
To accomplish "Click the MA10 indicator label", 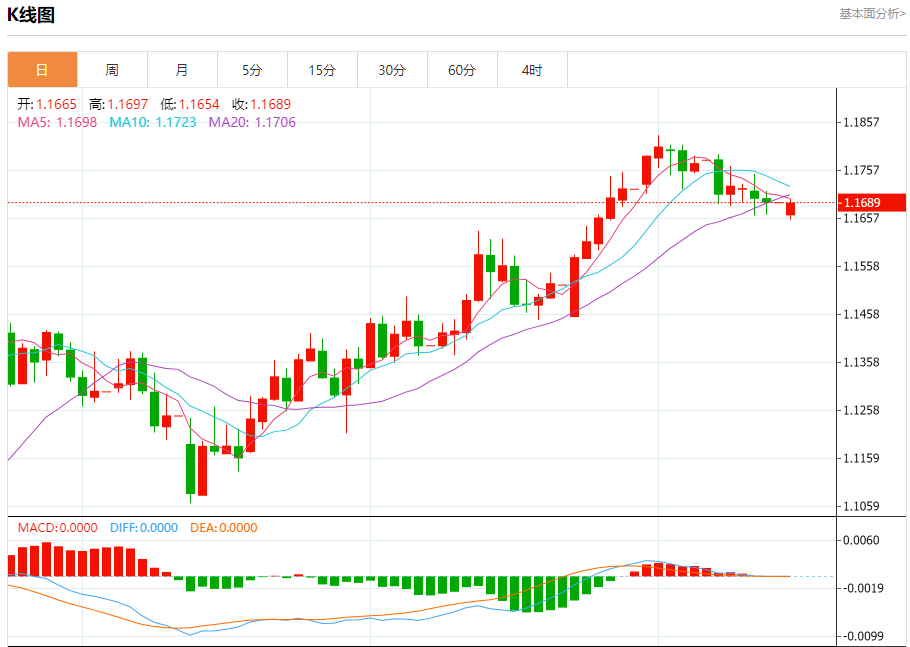I will (153, 122).
